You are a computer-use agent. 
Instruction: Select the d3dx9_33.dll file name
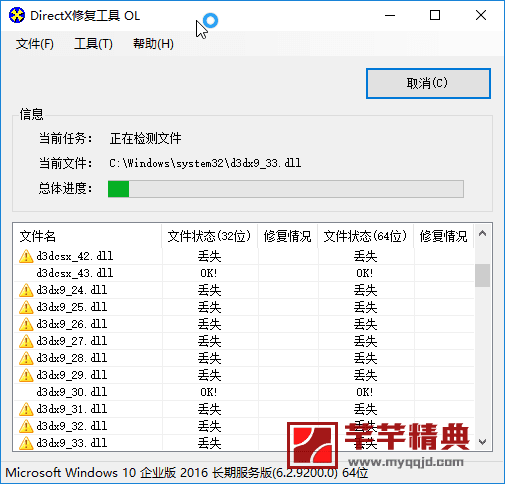click(x=72, y=443)
